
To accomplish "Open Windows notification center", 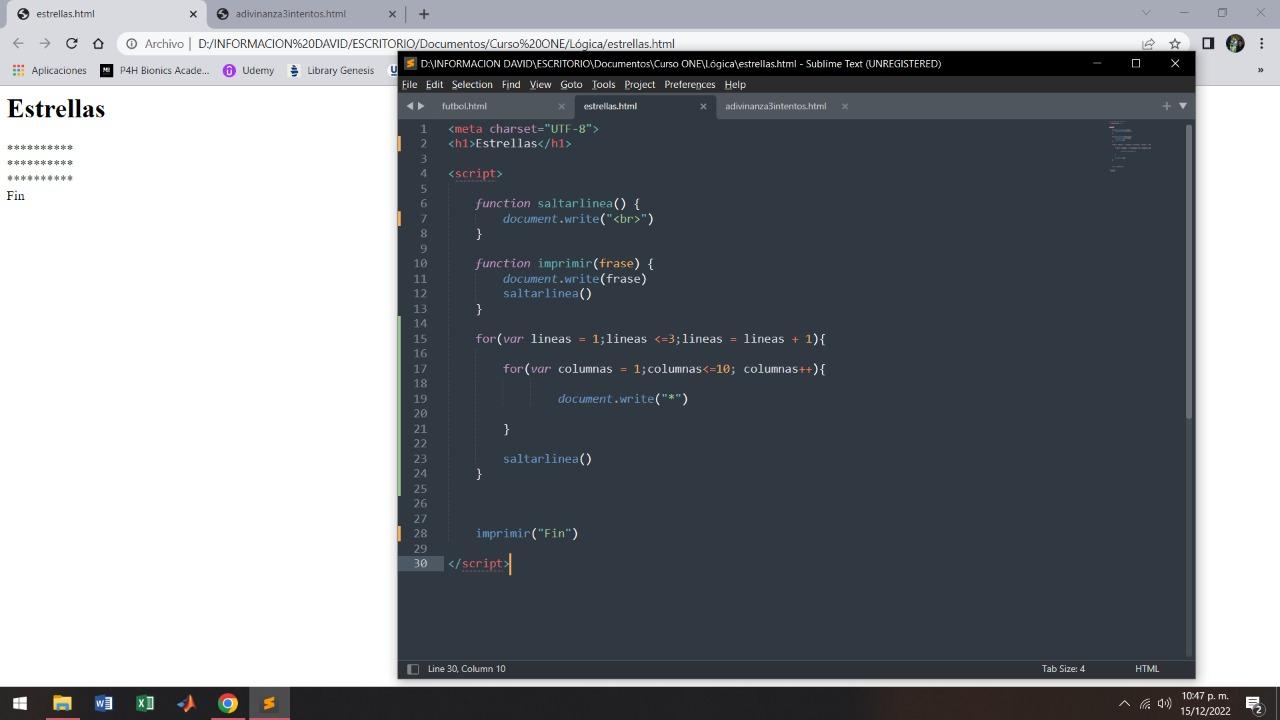I will (x=1255, y=704).
